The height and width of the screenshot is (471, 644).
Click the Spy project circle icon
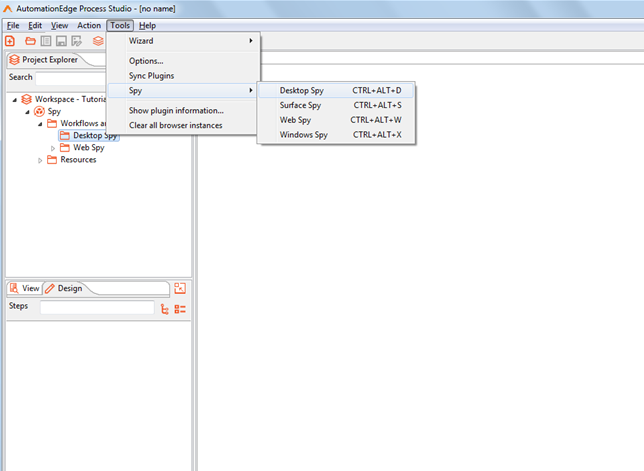point(39,111)
